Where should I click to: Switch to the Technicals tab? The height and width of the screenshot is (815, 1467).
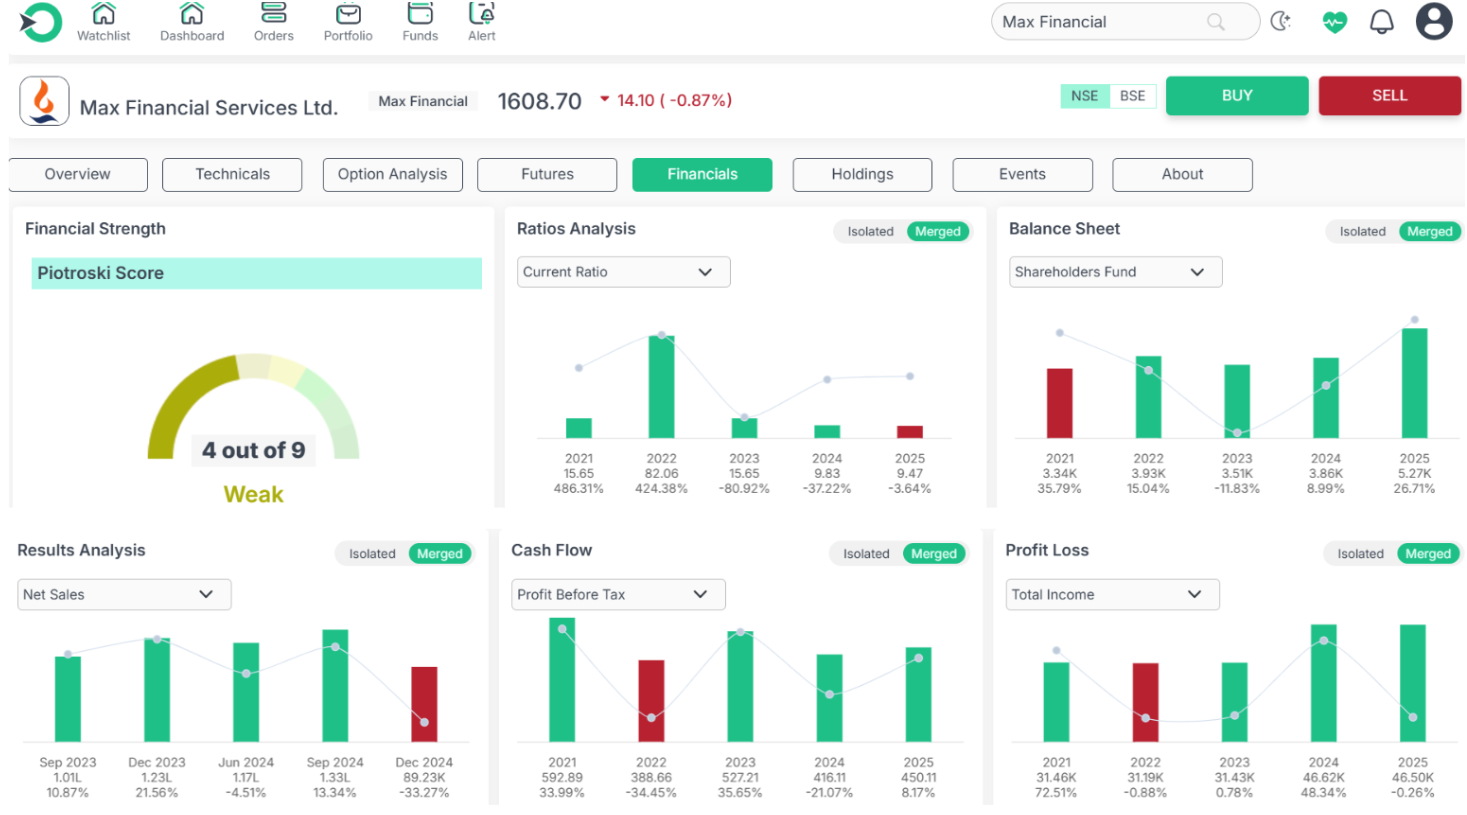point(232,175)
